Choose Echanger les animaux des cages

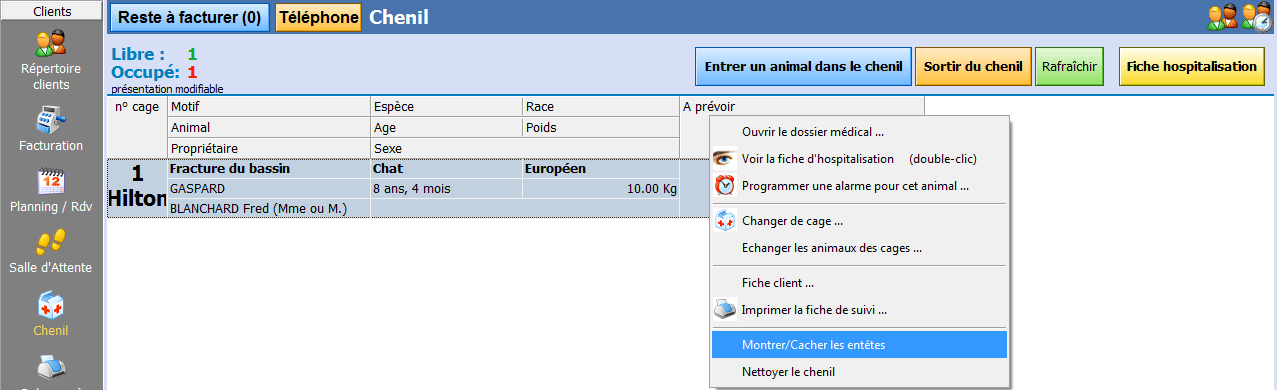[860, 248]
